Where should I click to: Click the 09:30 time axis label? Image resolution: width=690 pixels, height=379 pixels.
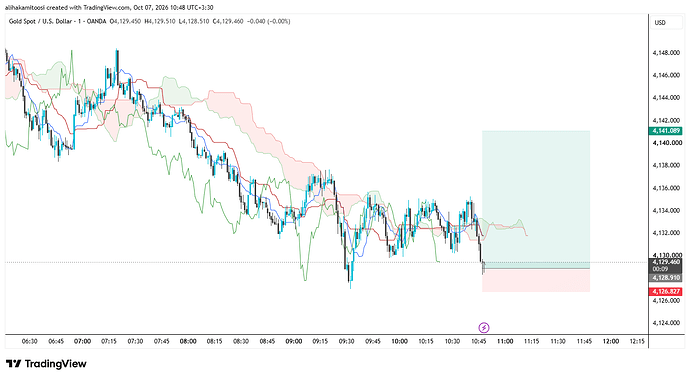coord(346,341)
